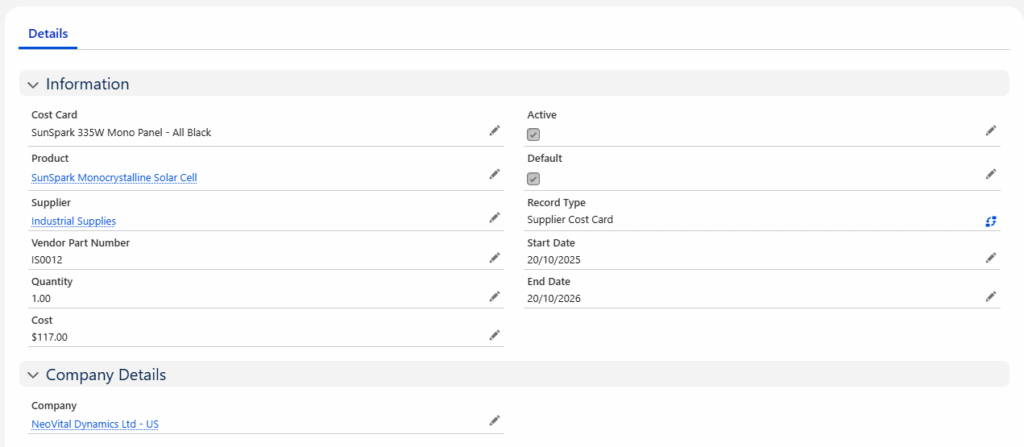Edit Start Date with its pencil icon
The image size is (1024, 447).
(x=990, y=258)
